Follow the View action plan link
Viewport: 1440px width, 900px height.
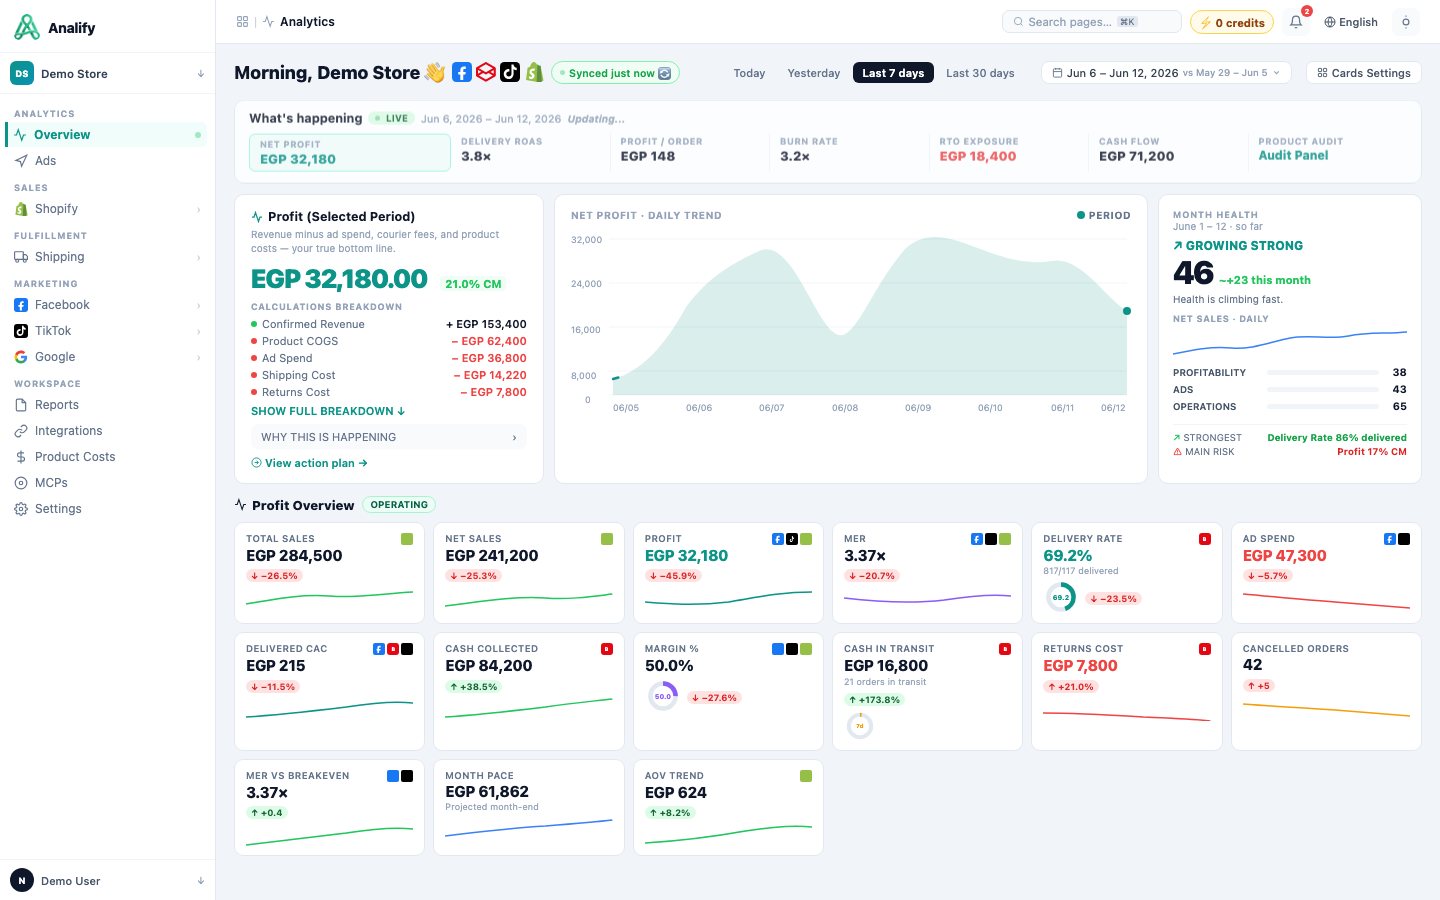pyautogui.click(x=309, y=463)
